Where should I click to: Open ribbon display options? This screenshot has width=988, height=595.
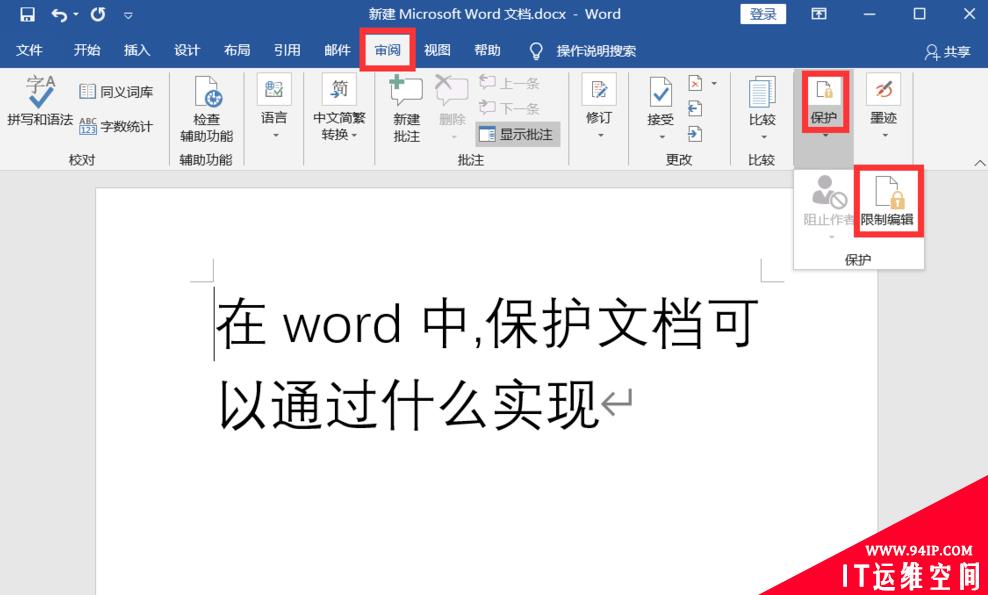819,14
